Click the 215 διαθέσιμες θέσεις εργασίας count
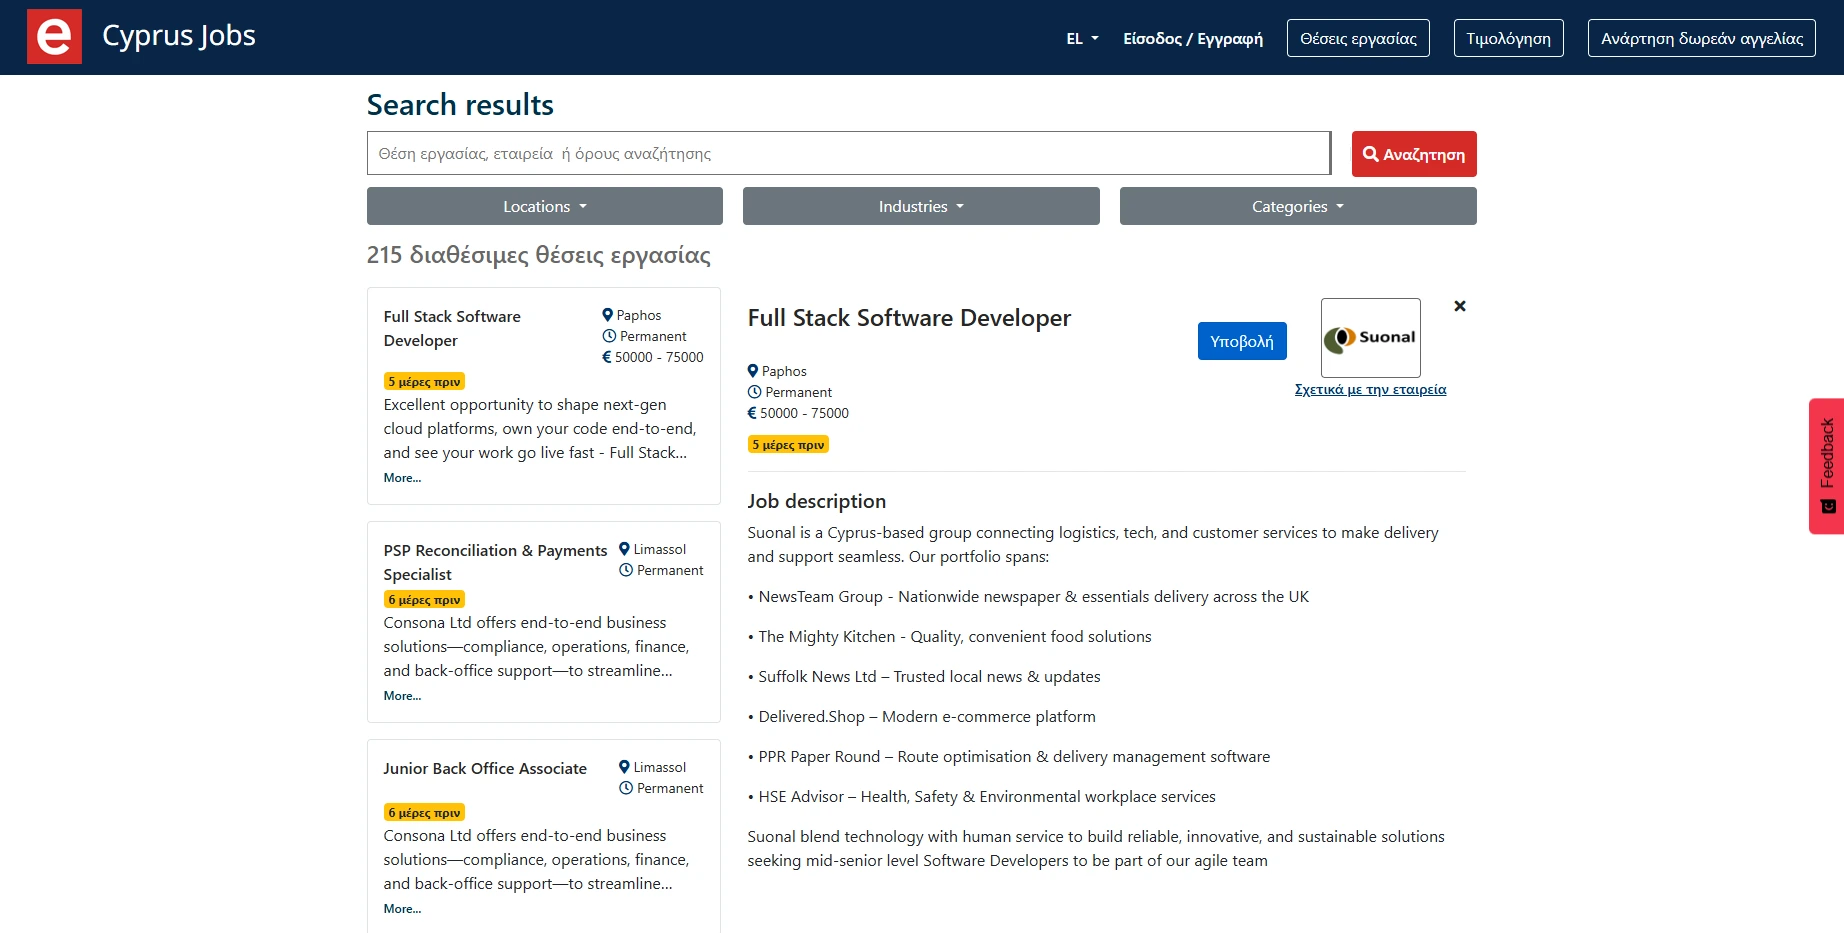The height and width of the screenshot is (933, 1844). pyautogui.click(x=539, y=255)
